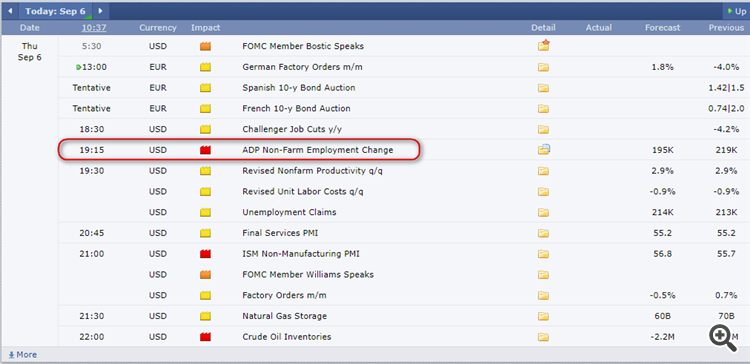Open detail folder for German Factory Orders m/m
Image resolution: width=750 pixels, height=364 pixels.
(543, 67)
